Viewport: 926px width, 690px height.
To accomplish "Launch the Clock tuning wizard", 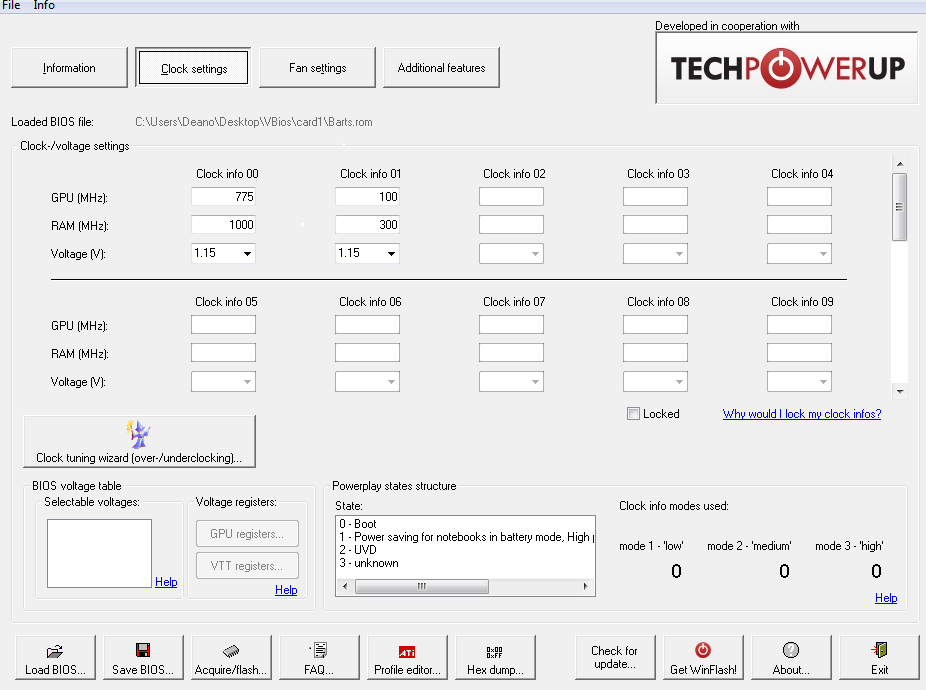I will coord(139,441).
